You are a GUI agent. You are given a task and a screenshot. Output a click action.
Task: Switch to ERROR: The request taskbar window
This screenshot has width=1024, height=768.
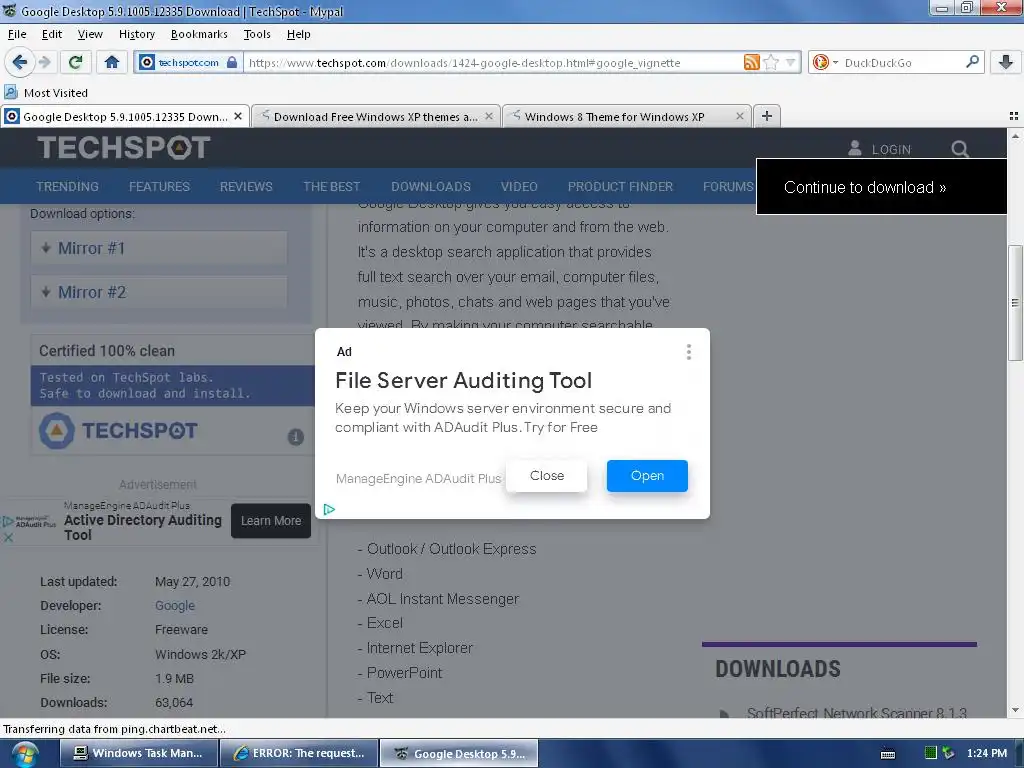click(299, 753)
